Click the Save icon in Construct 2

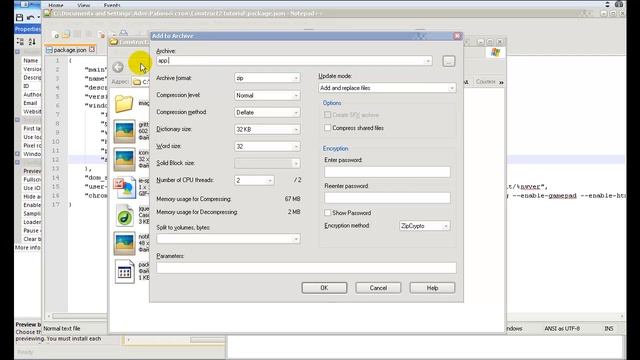(x=19, y=18)
